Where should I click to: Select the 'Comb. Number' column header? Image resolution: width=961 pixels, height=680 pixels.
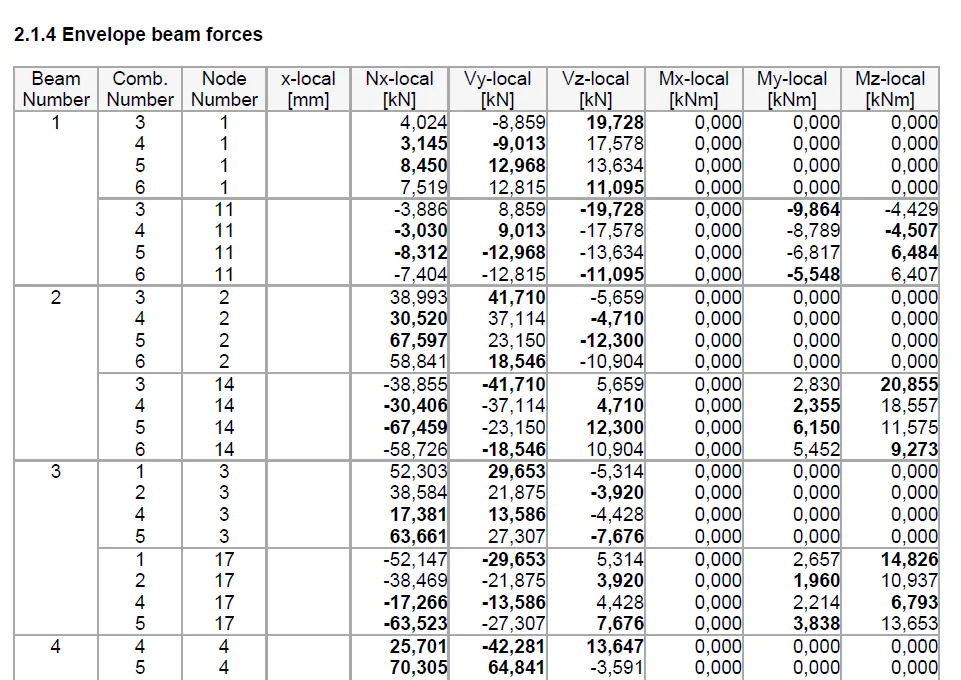coord(140,89)
